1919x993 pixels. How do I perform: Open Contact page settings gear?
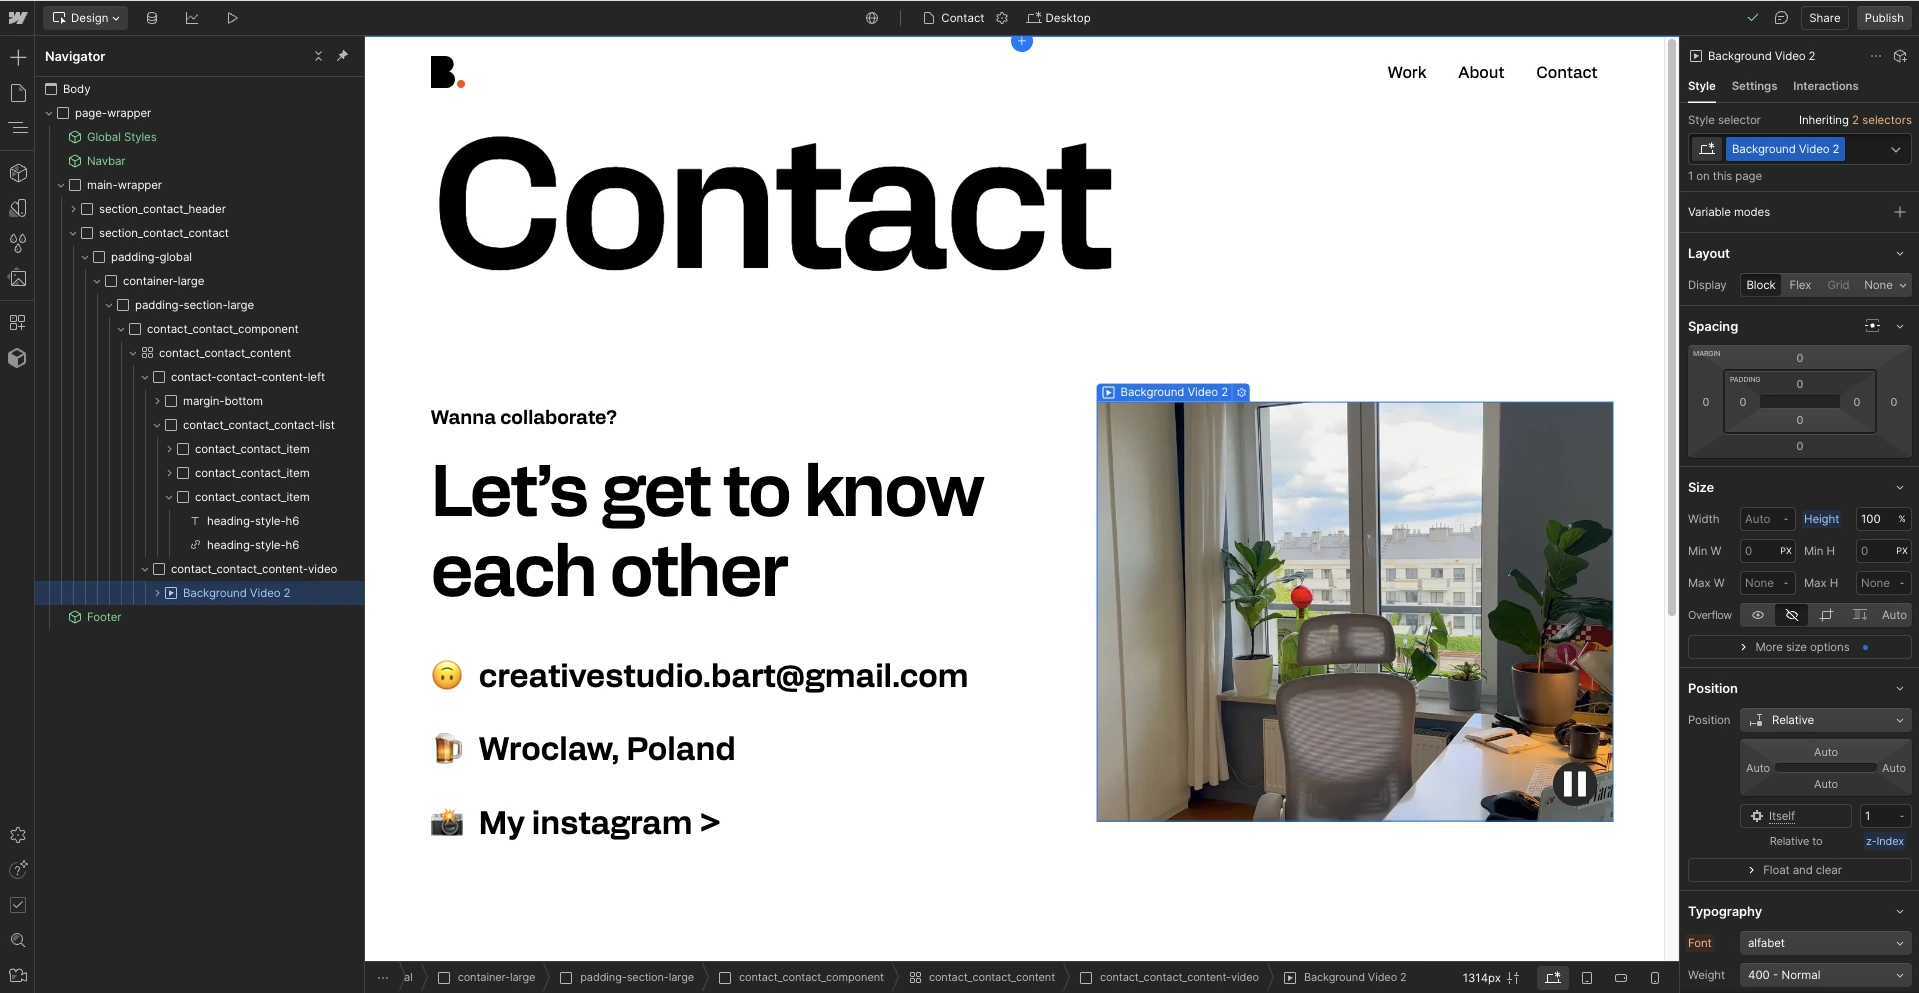(x=1002, y=18)
